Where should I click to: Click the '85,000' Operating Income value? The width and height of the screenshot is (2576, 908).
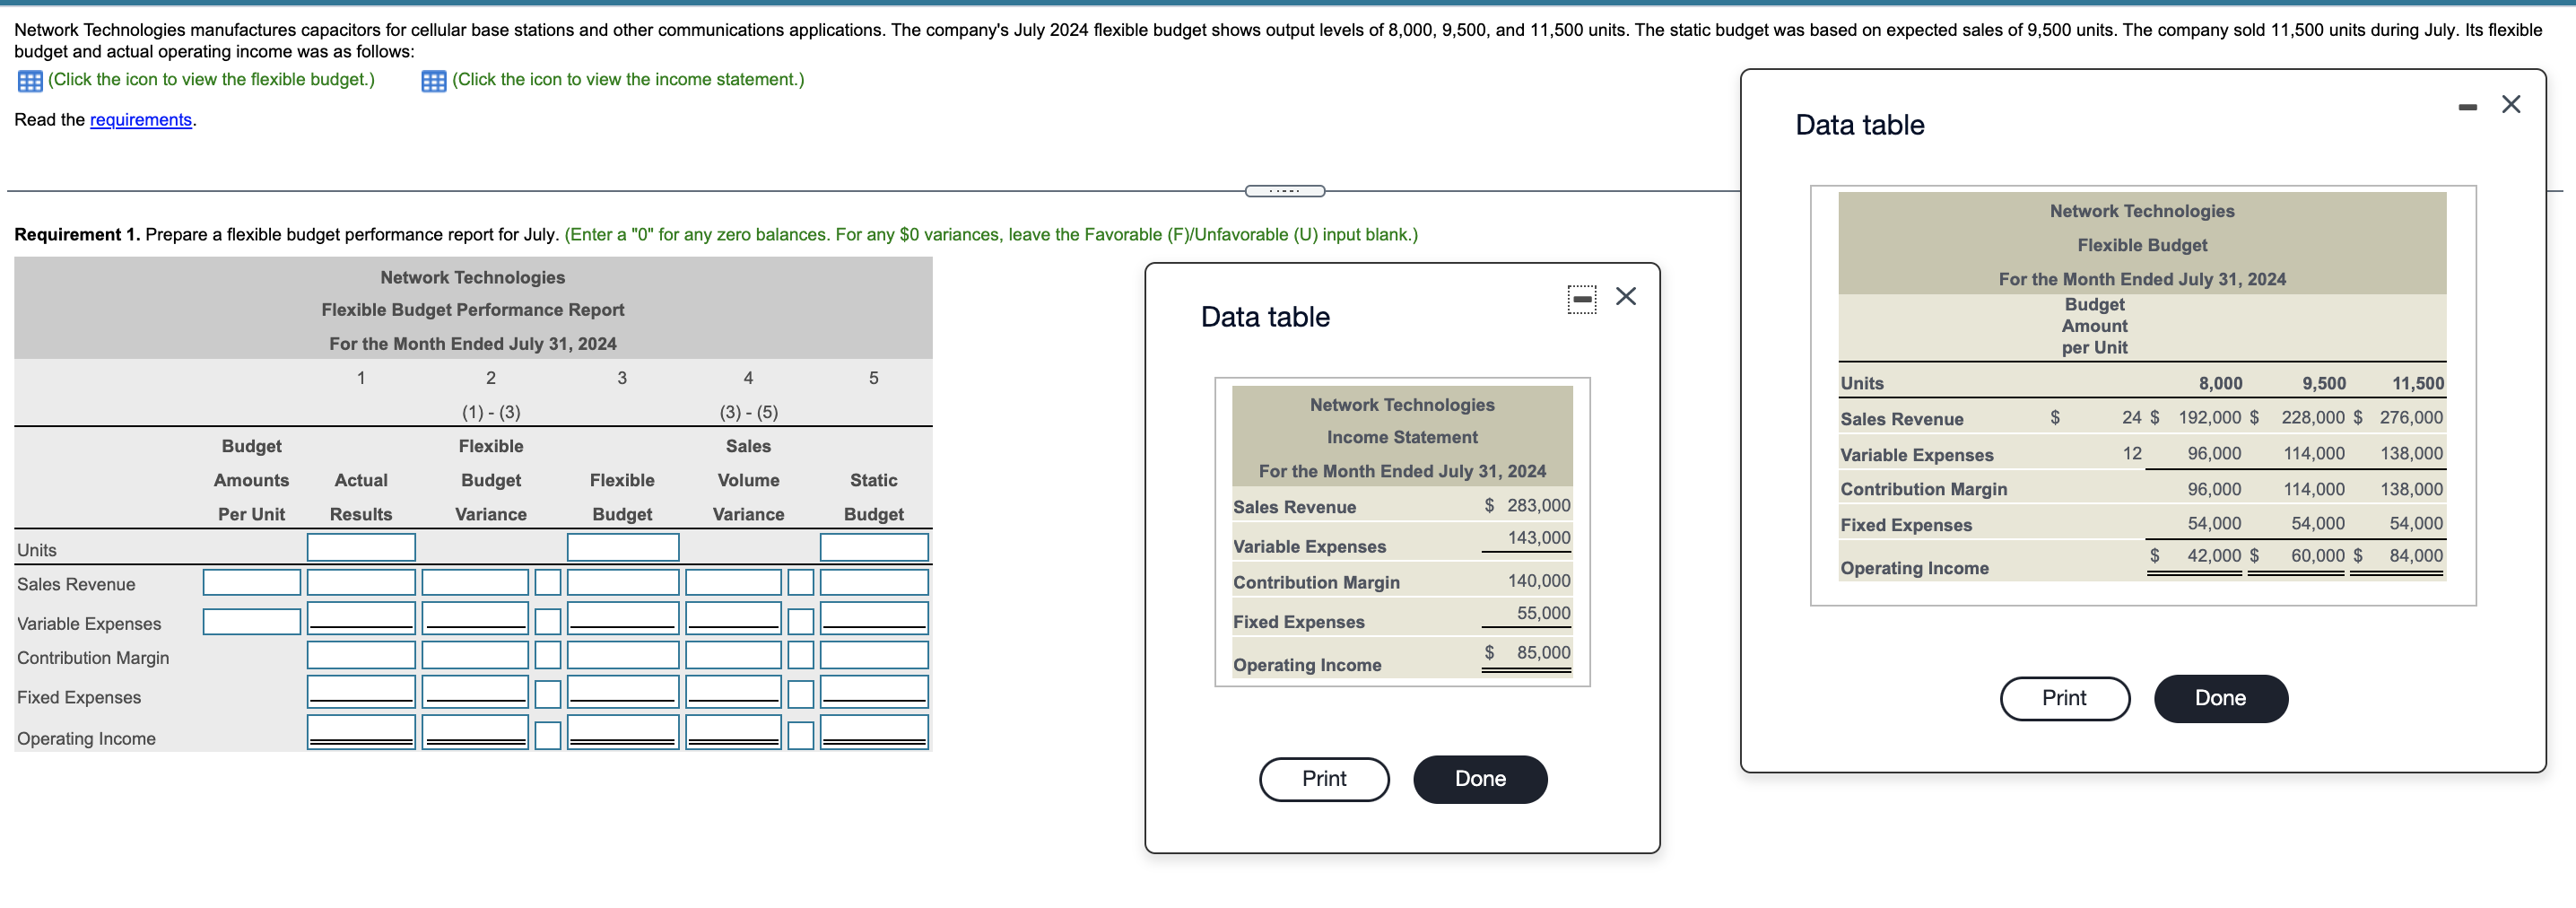tap(1543, 653)
